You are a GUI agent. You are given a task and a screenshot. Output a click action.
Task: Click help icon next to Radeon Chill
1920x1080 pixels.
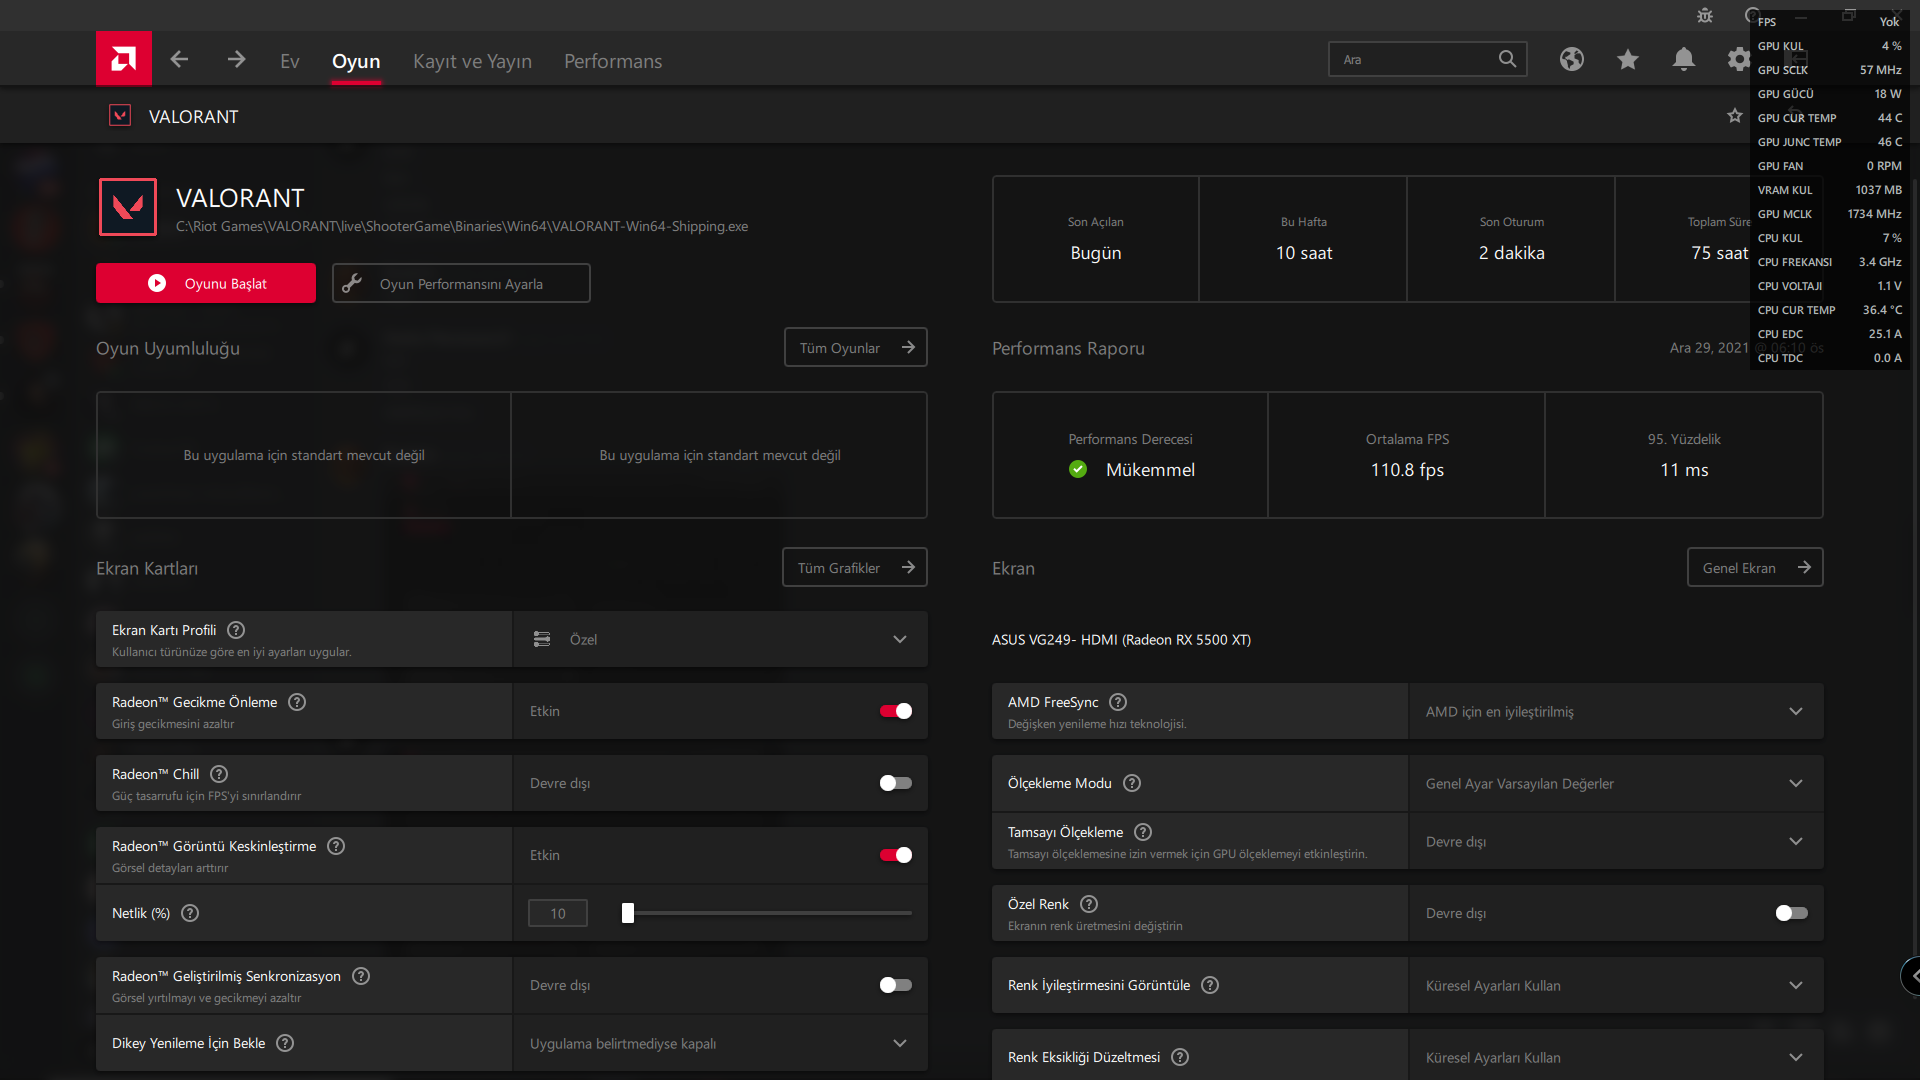219,774
